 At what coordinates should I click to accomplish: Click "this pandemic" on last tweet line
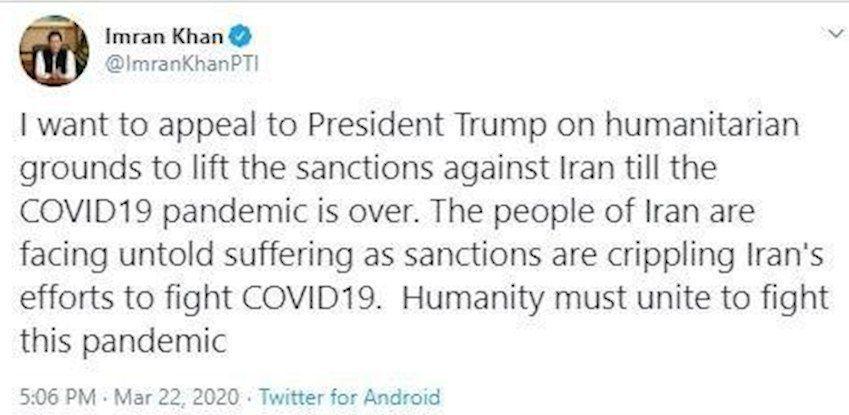(123, 341)
